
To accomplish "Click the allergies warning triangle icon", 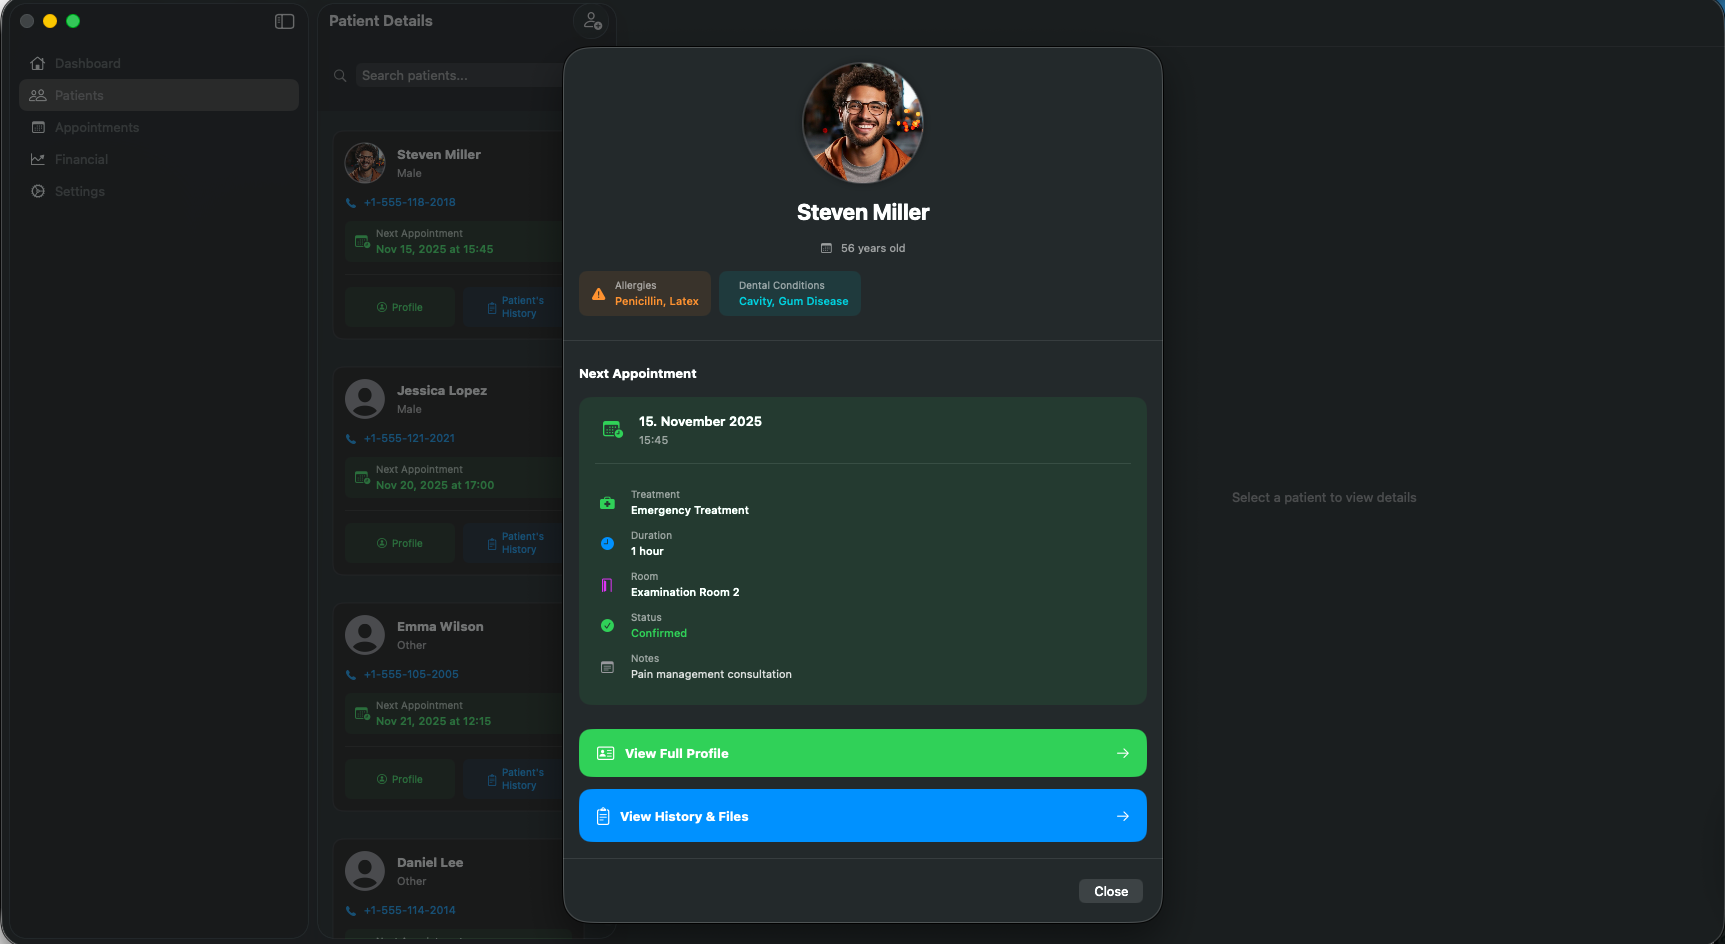I will (x=598, y=294).
